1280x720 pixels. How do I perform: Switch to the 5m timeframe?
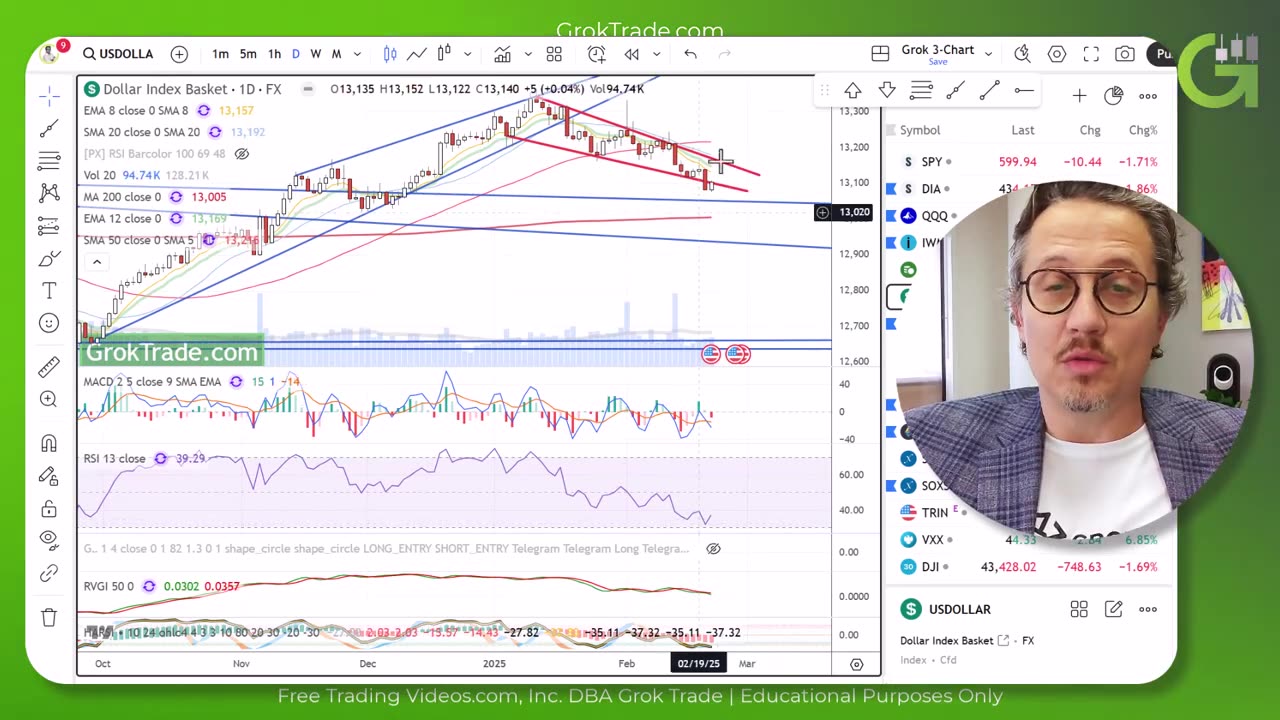click(248, 54)
